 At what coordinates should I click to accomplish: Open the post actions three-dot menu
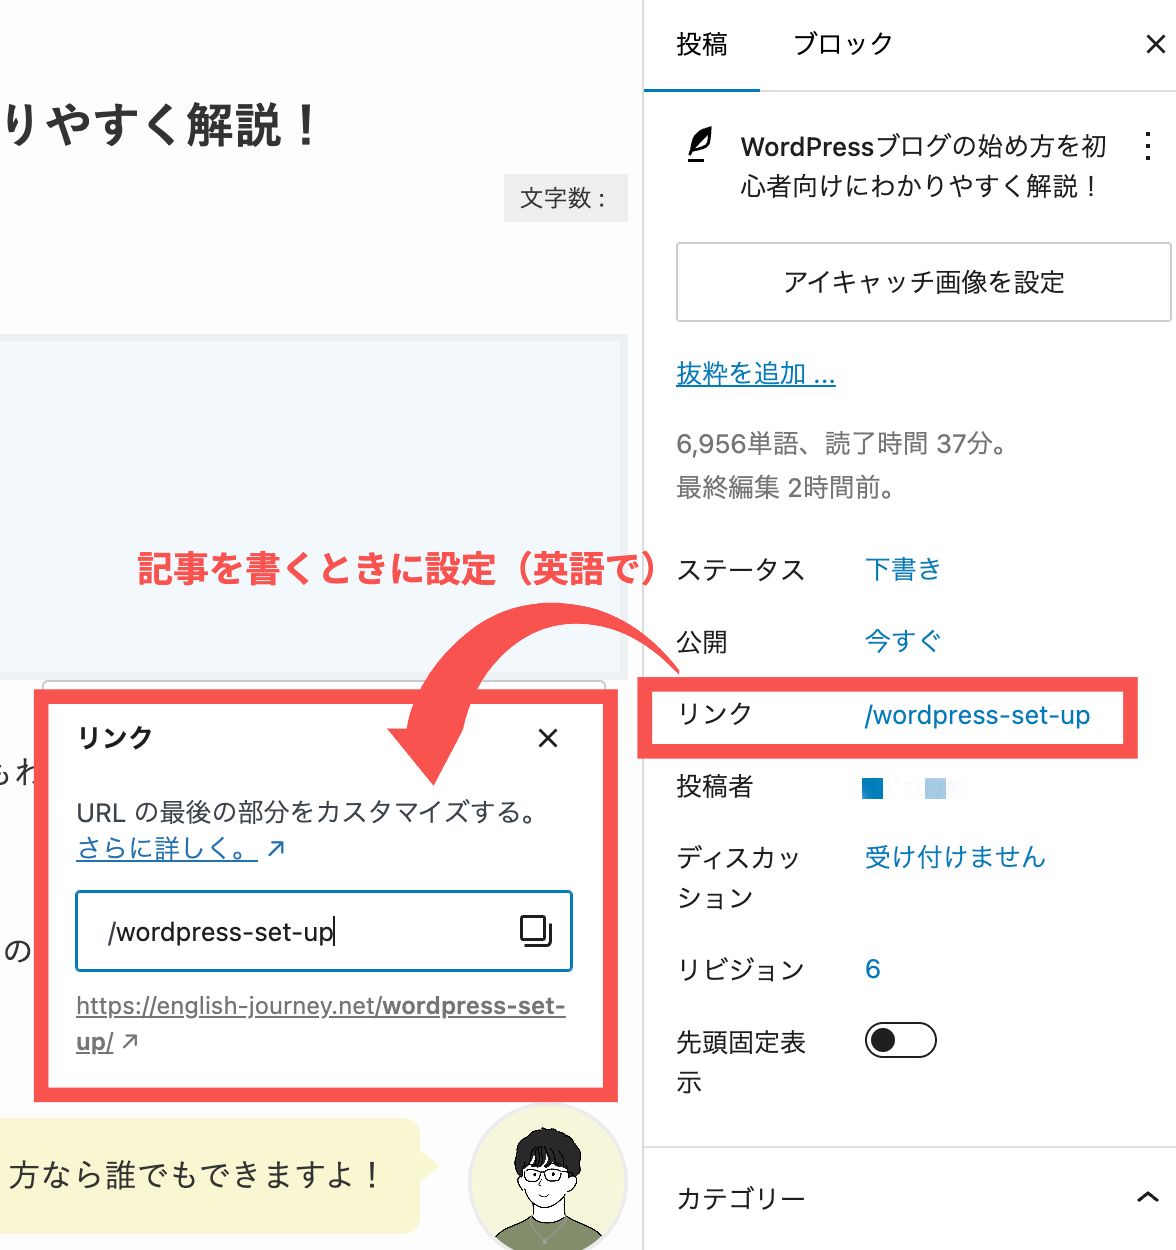point(1148,146)
